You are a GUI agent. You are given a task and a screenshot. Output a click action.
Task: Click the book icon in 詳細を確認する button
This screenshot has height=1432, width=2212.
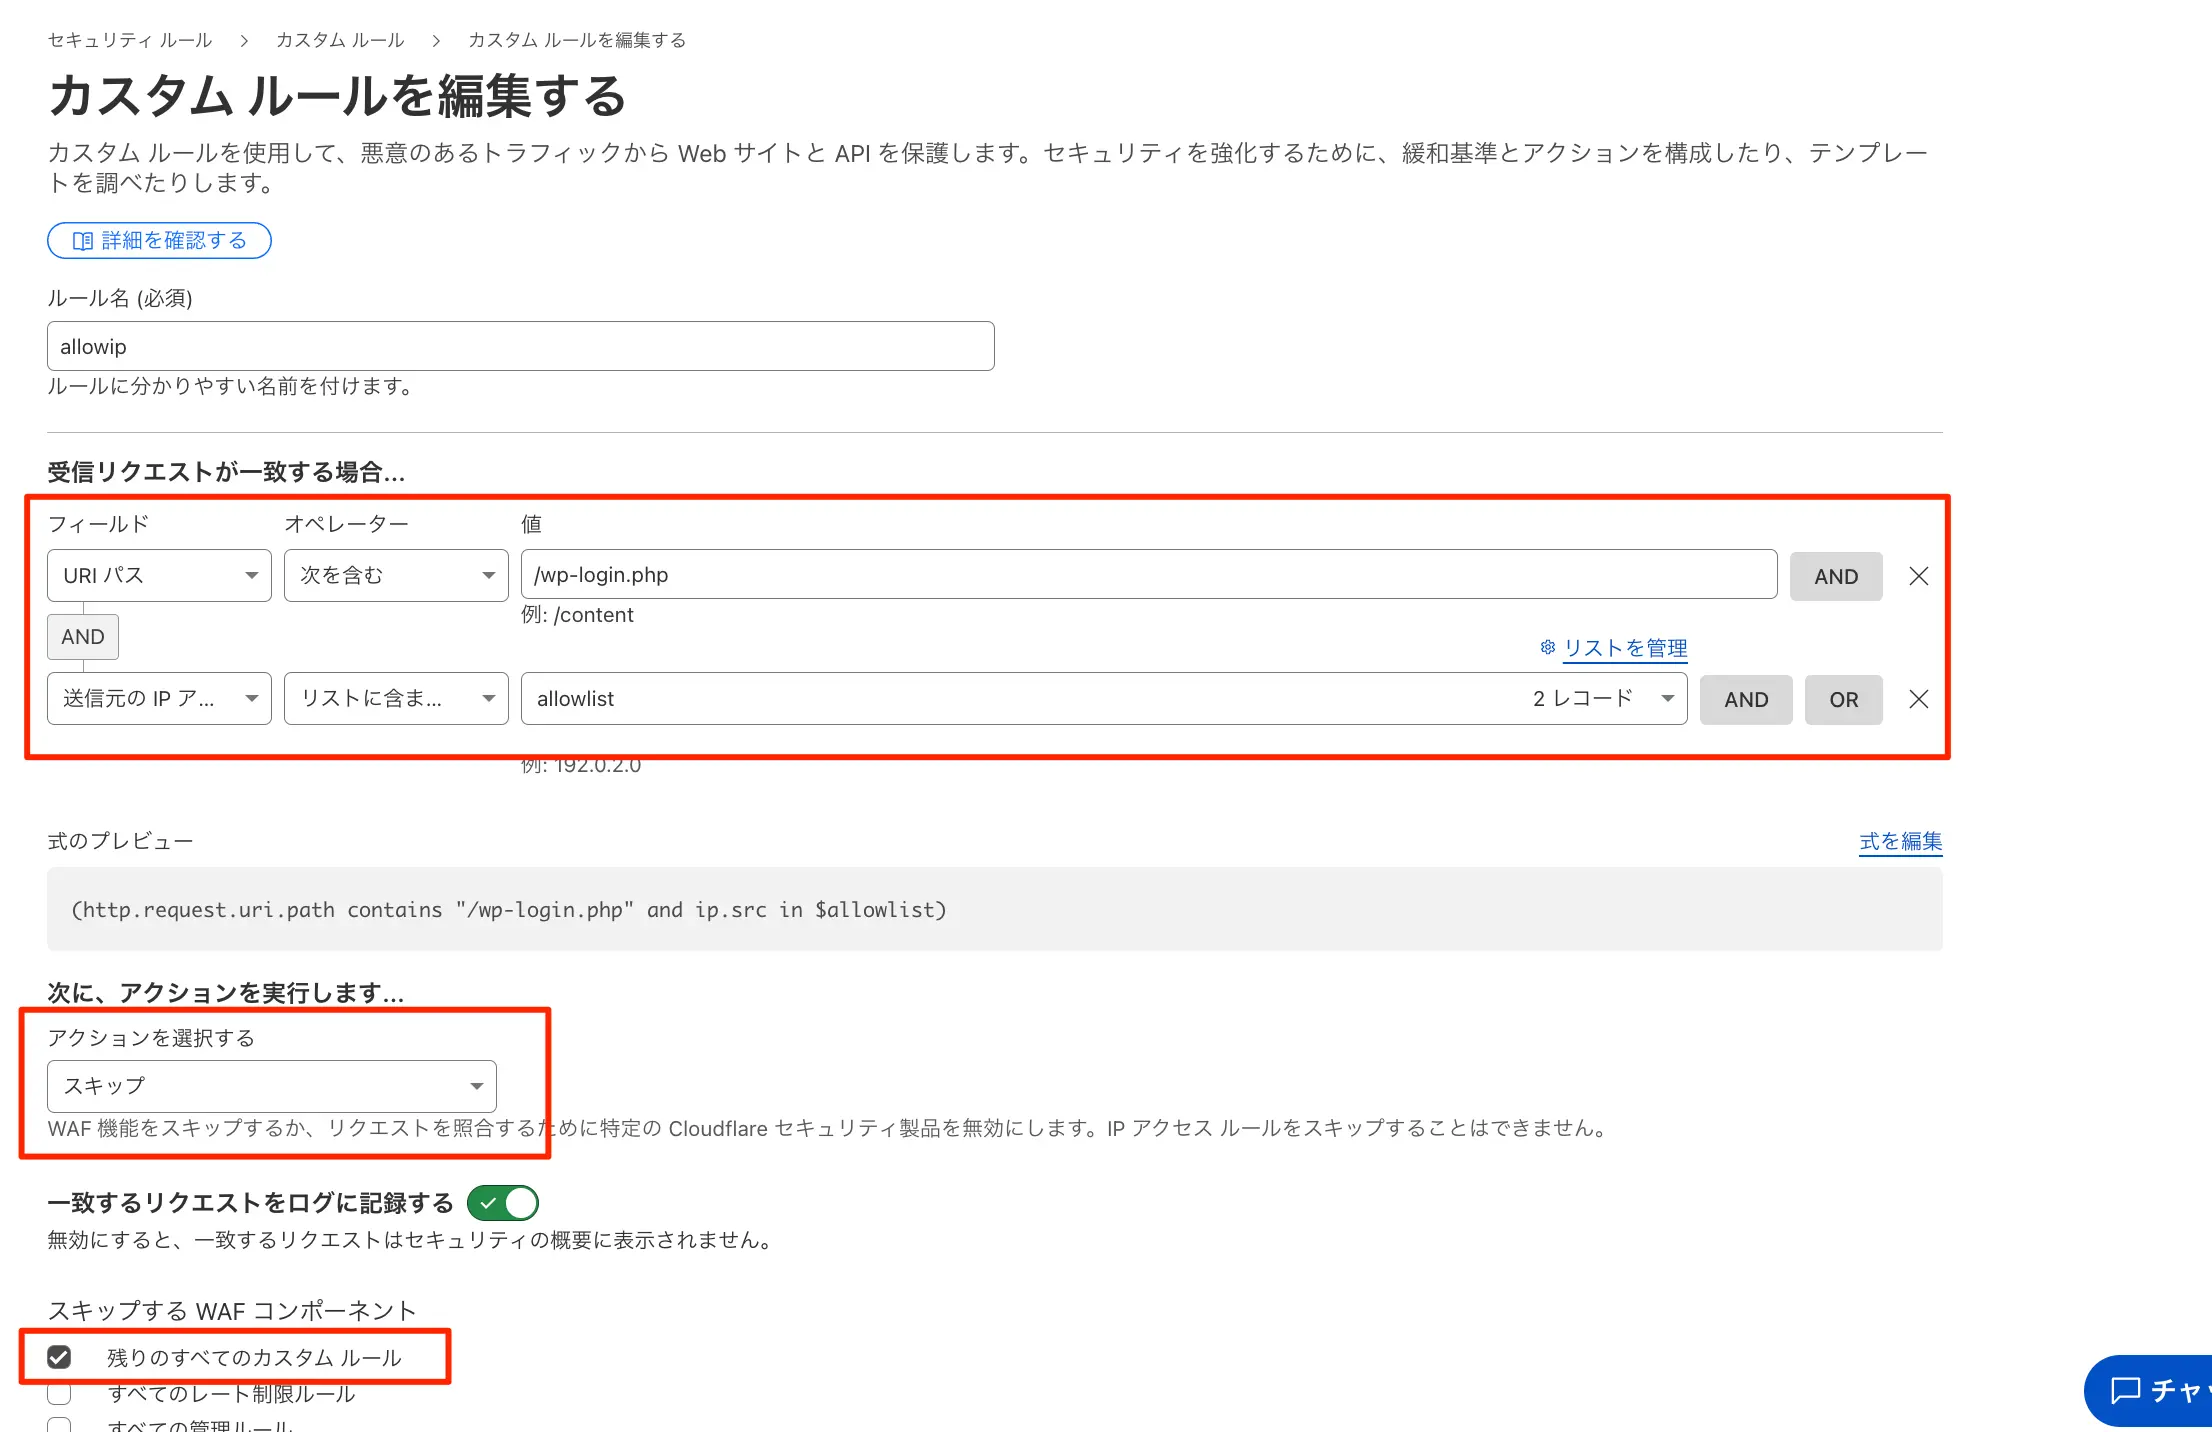[x=82, y=241]
